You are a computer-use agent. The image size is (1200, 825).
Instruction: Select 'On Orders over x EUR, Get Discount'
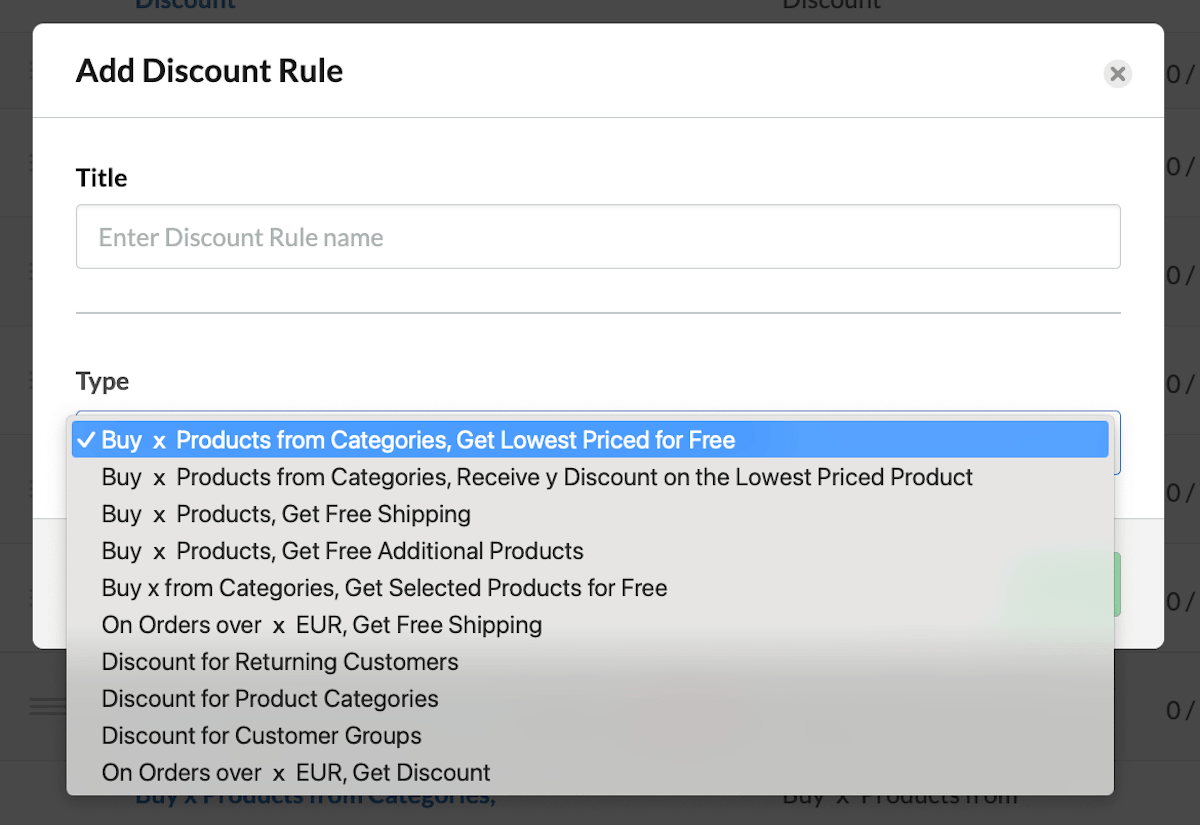590,773
